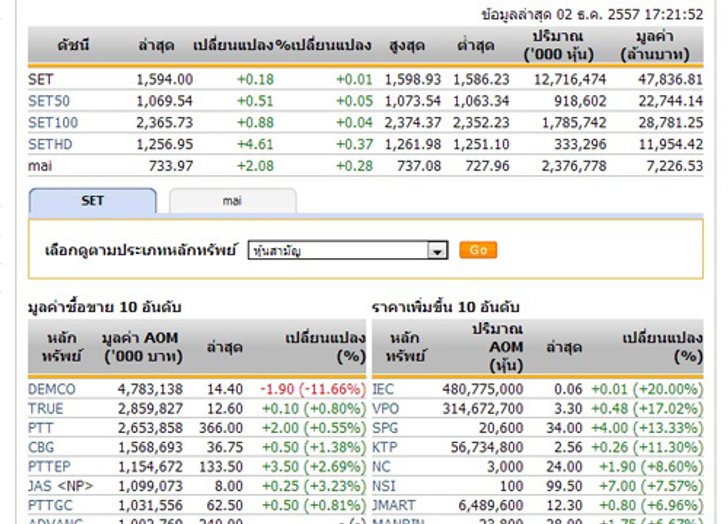This screenshot has width=728, height=524.
Task: Select VPO change +0.48 (+17.02%)
Action: pos(647,408)
